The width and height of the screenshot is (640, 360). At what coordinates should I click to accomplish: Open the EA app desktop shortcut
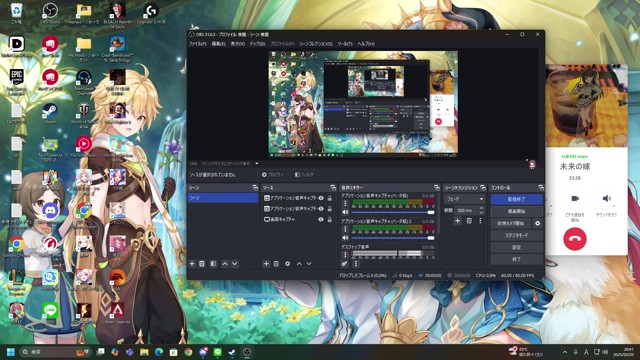(x=118, y=280)
